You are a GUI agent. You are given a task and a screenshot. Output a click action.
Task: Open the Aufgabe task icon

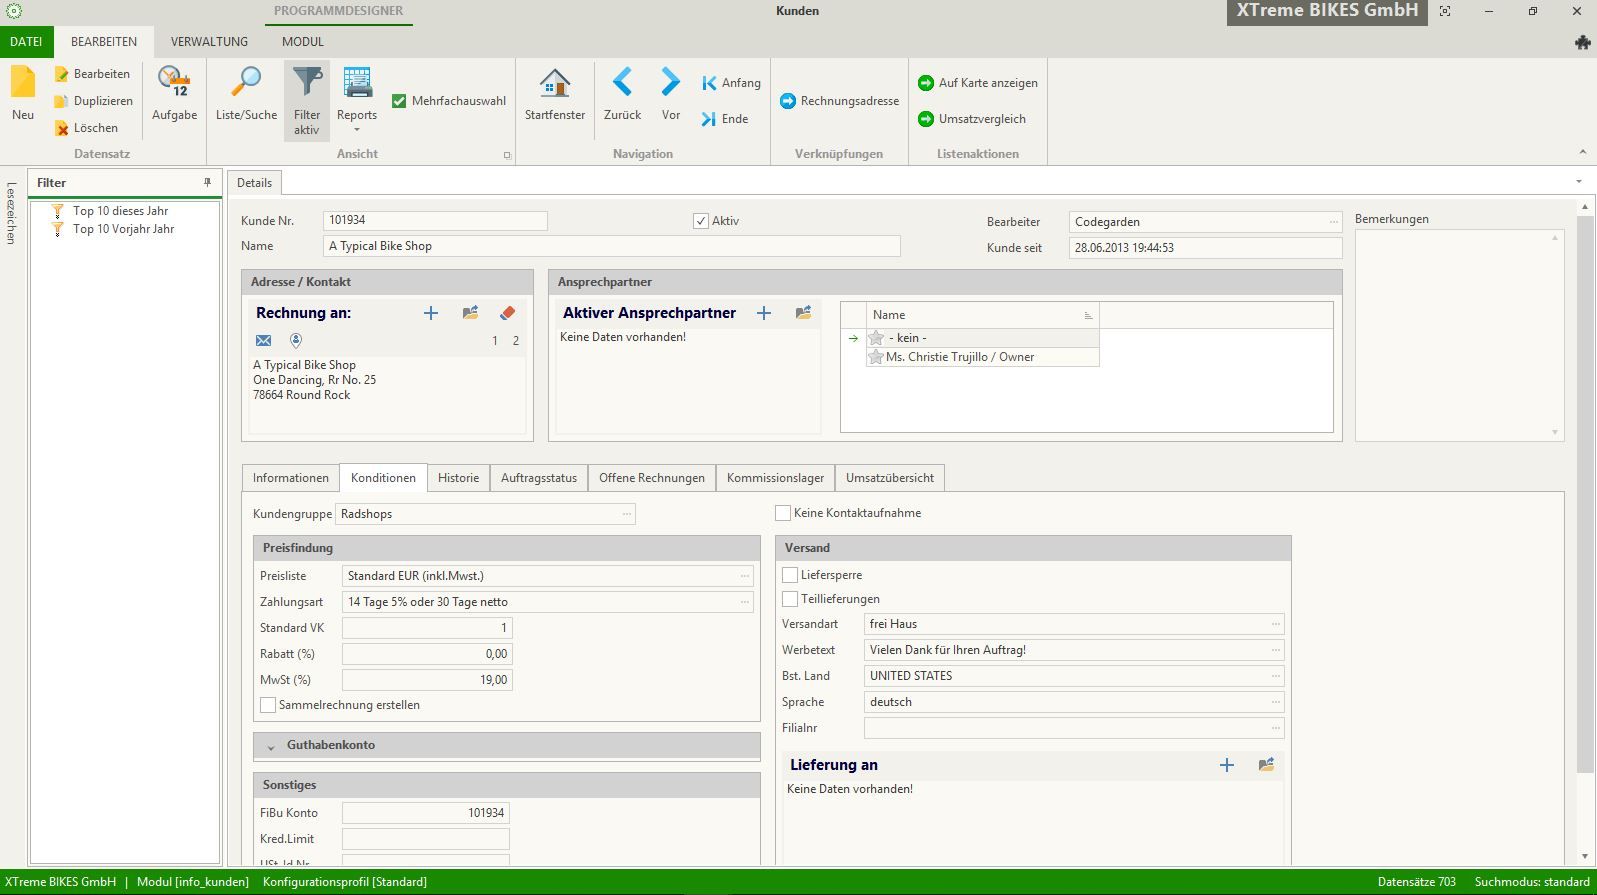click(174, 84)
